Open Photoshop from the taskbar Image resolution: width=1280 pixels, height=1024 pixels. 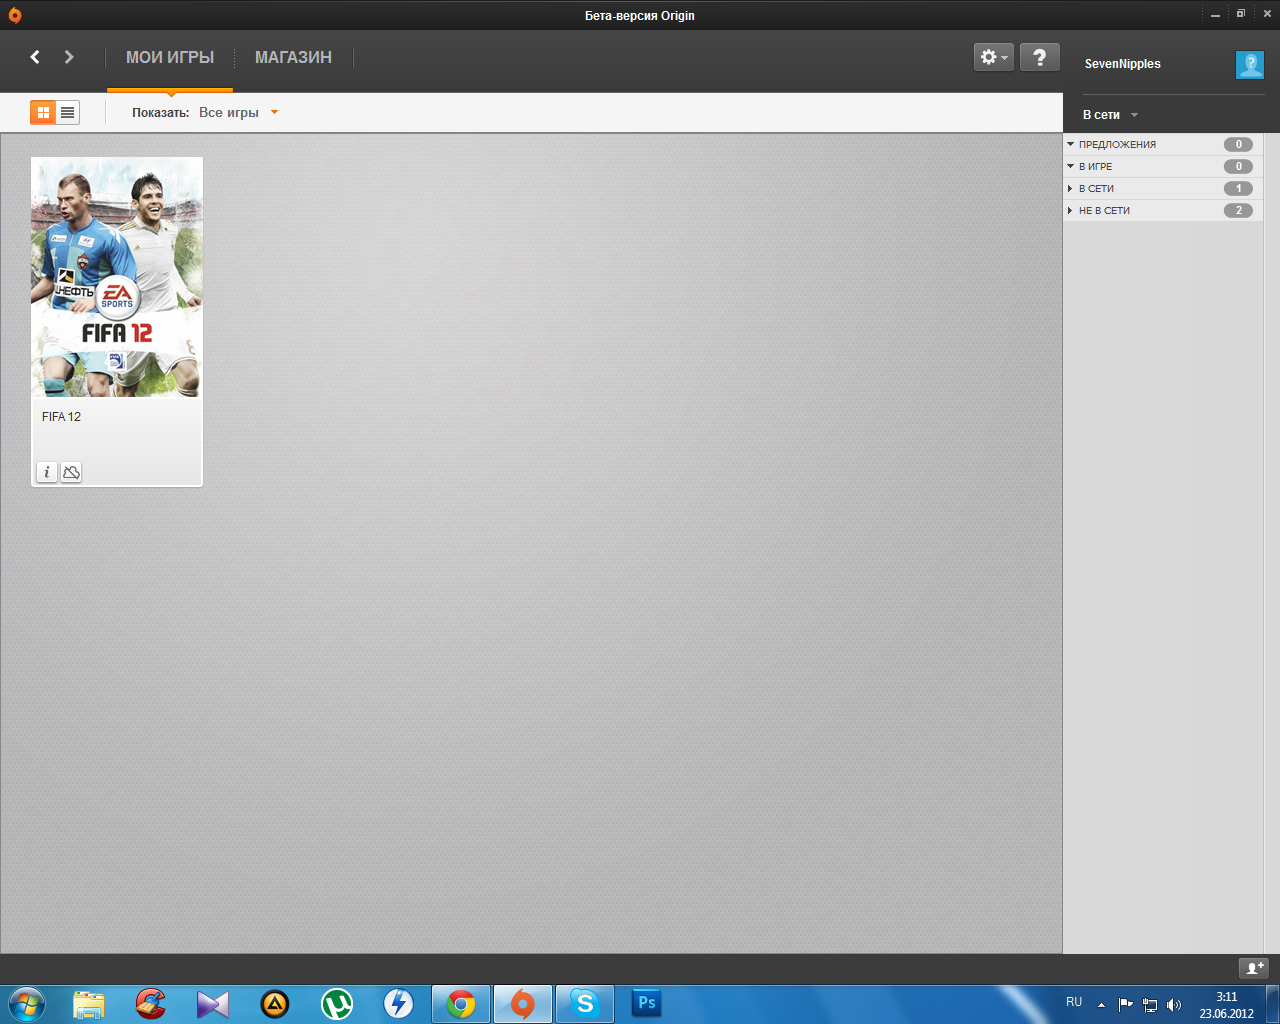pos(647,1003)
